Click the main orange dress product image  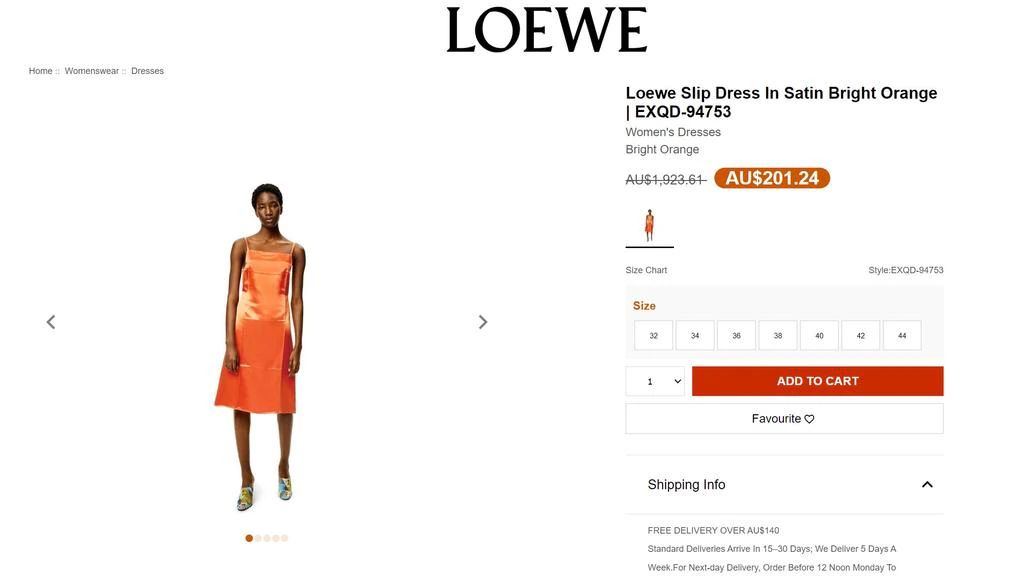[261, 346]
